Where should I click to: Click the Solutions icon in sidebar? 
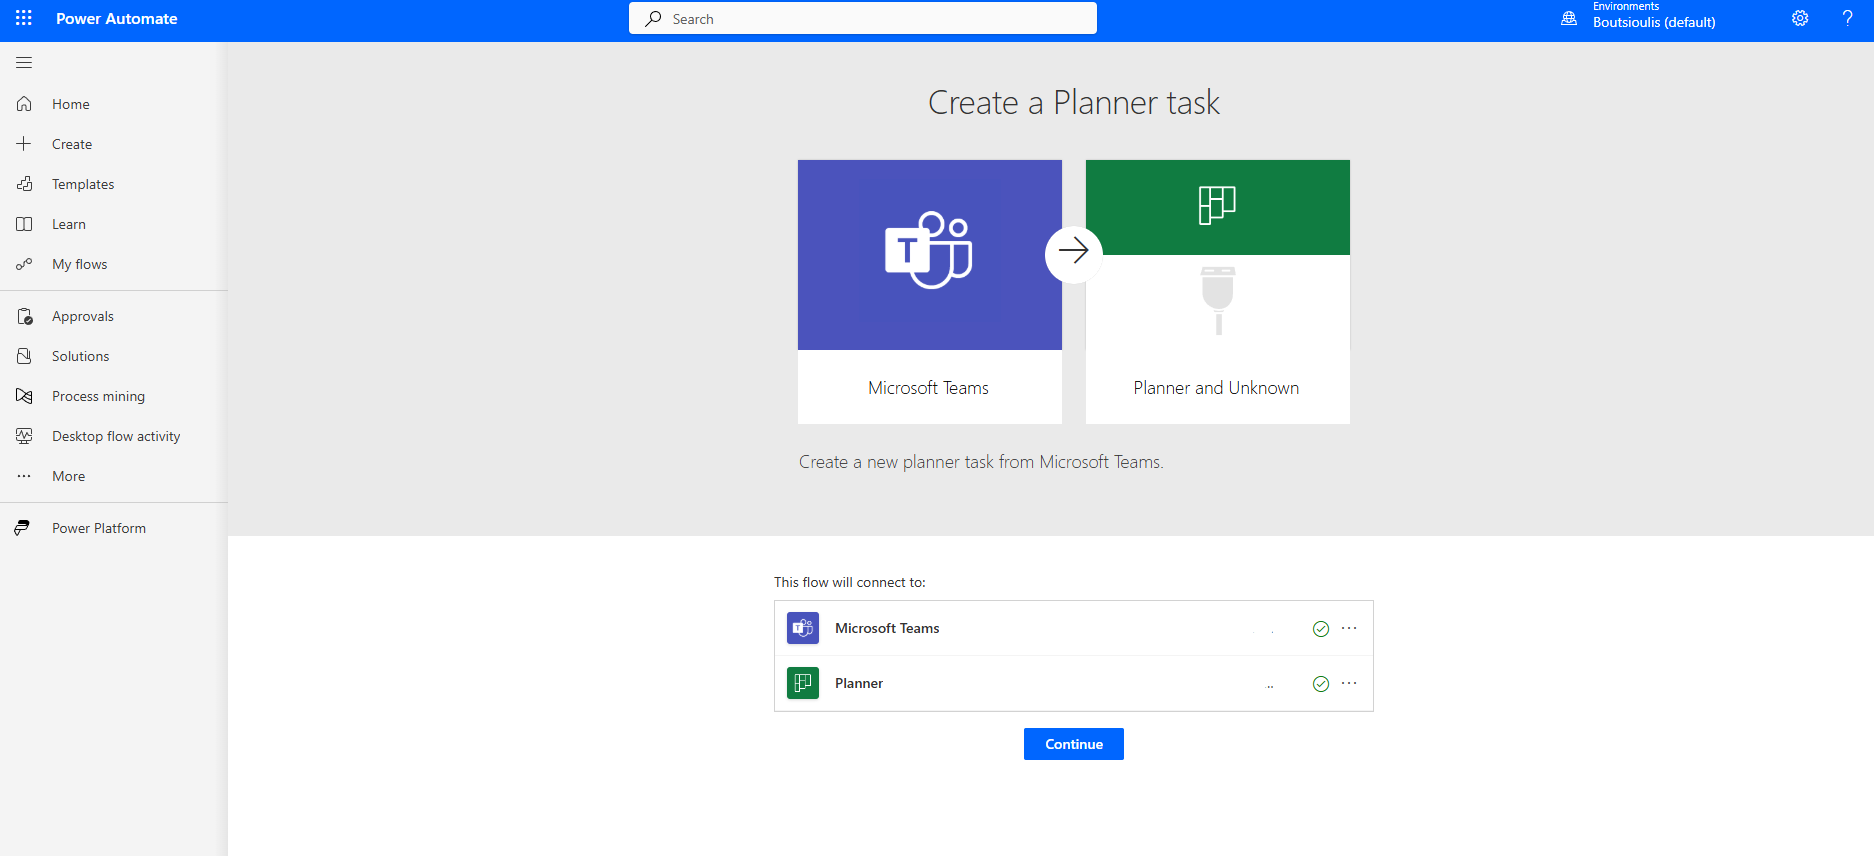coord(24,356)
